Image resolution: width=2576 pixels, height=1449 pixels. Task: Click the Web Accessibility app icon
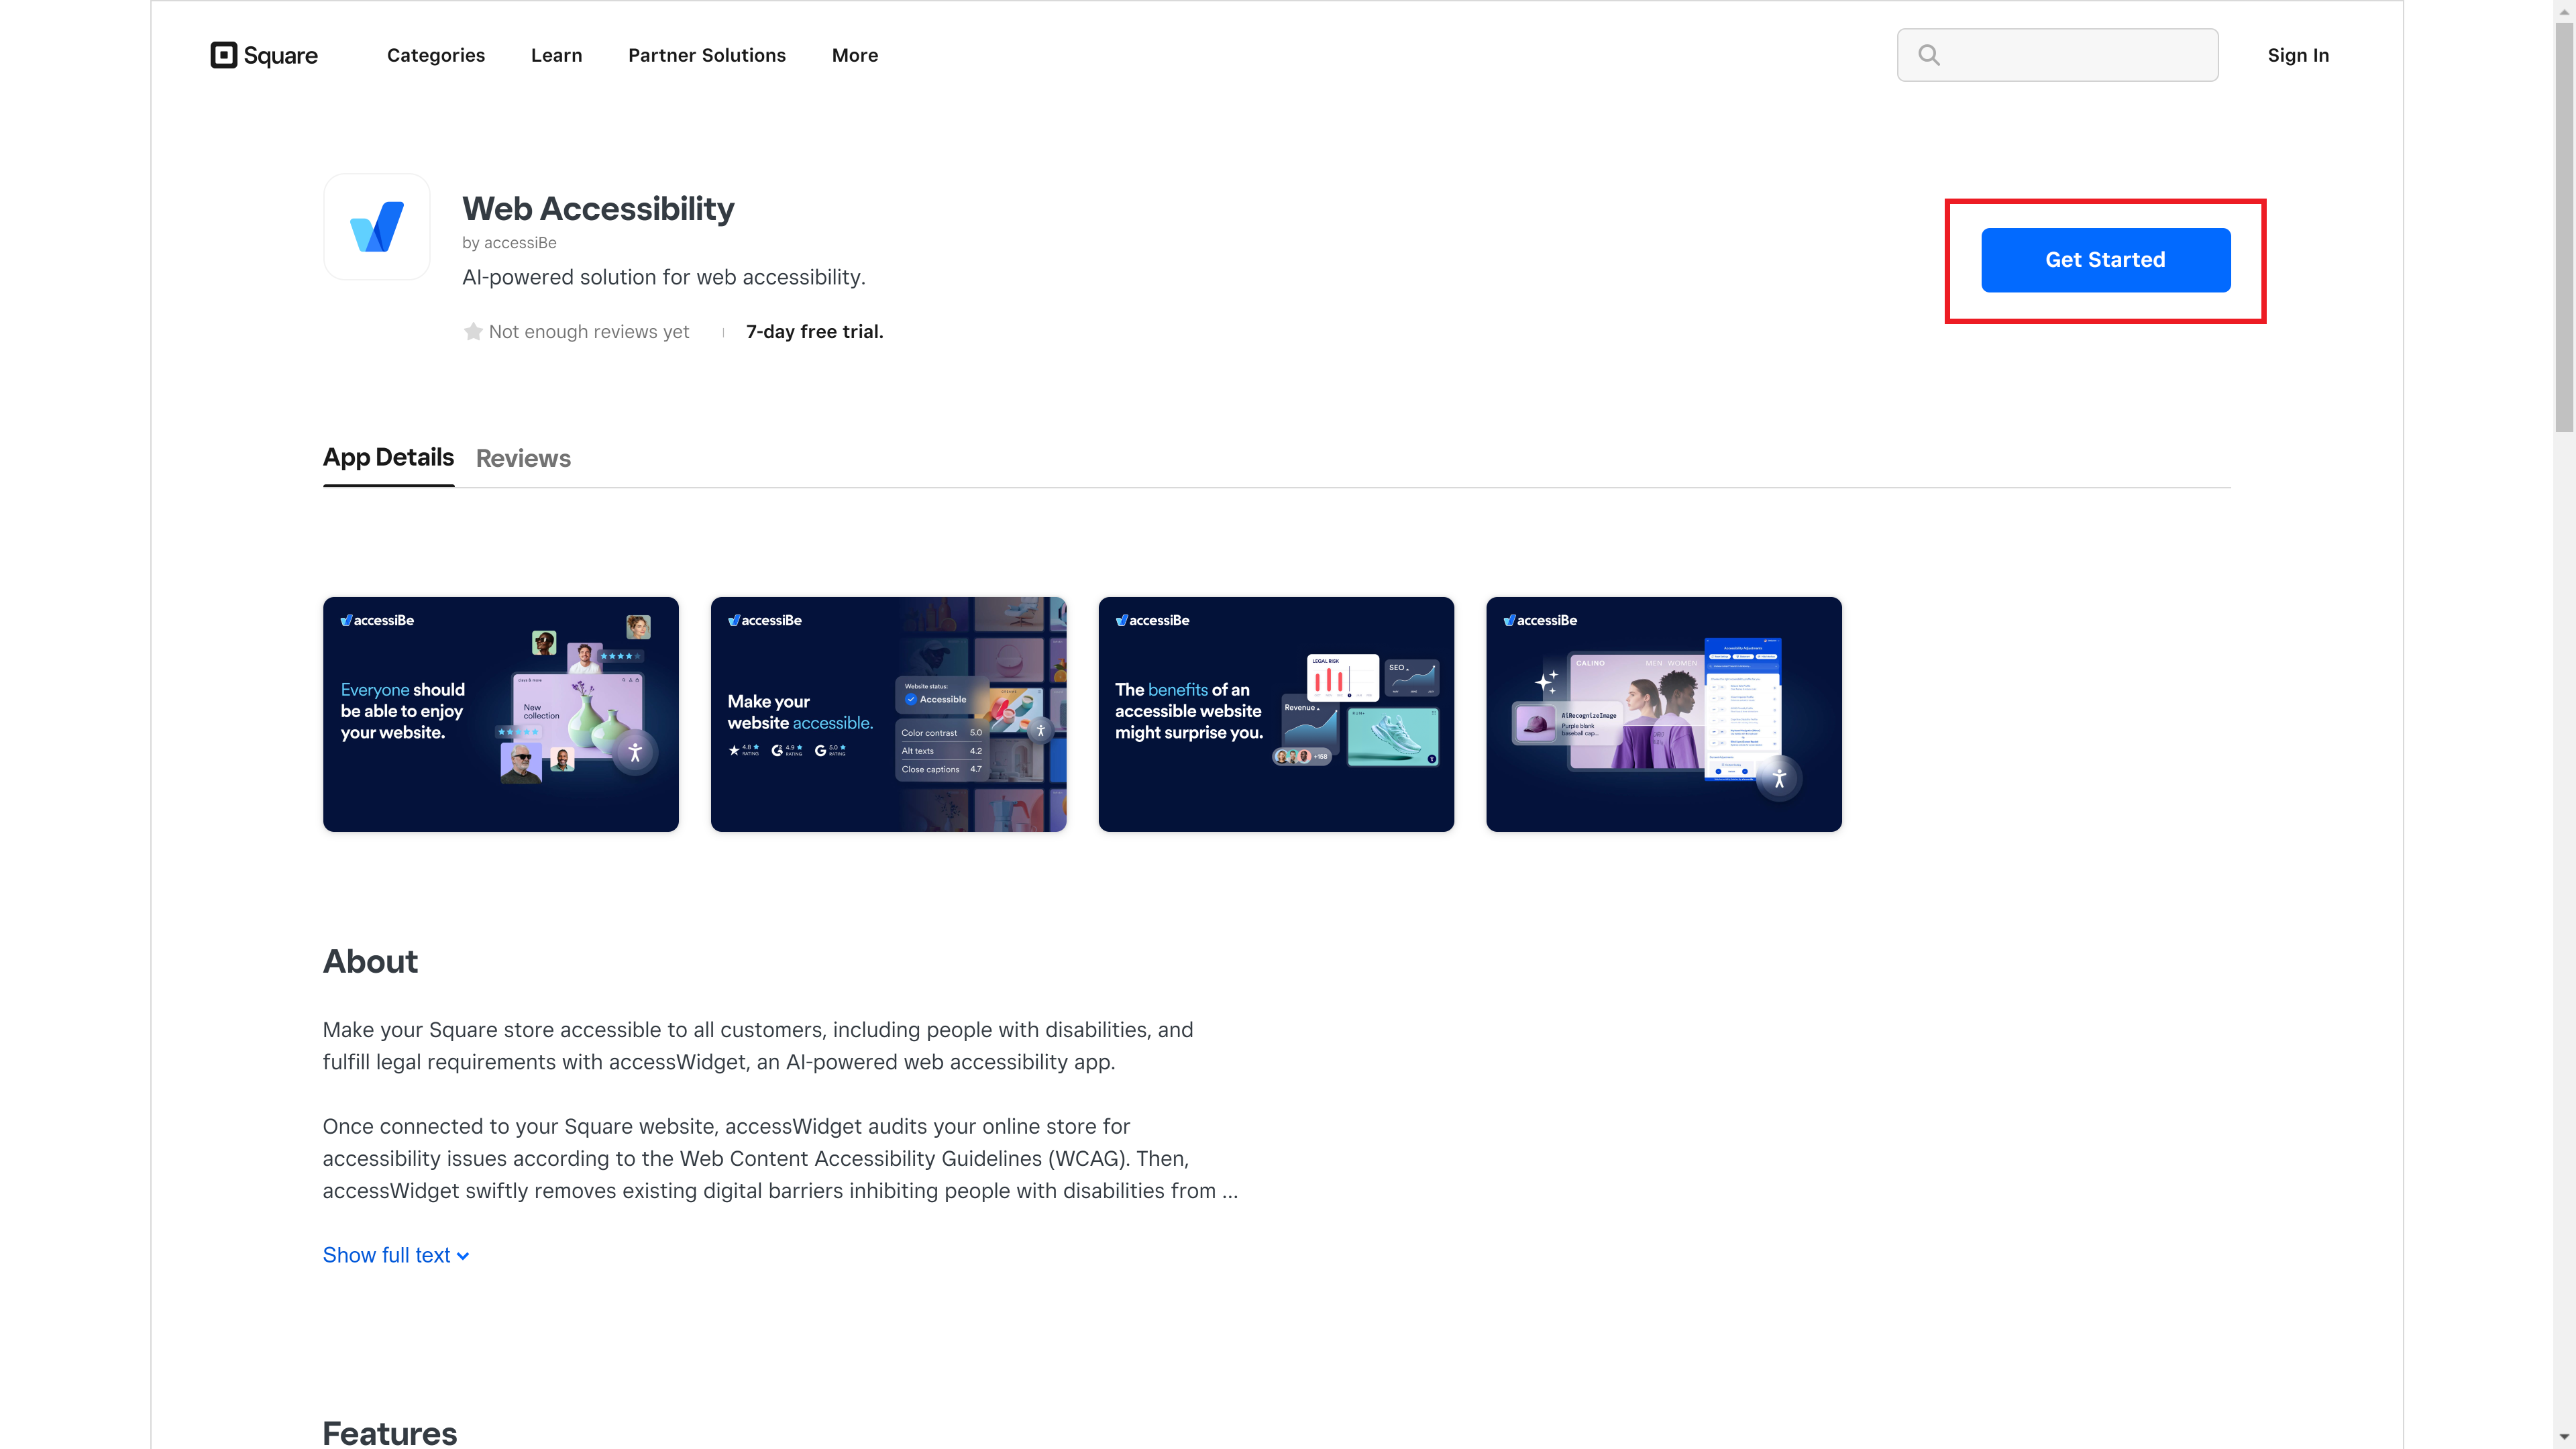point(376,227)
